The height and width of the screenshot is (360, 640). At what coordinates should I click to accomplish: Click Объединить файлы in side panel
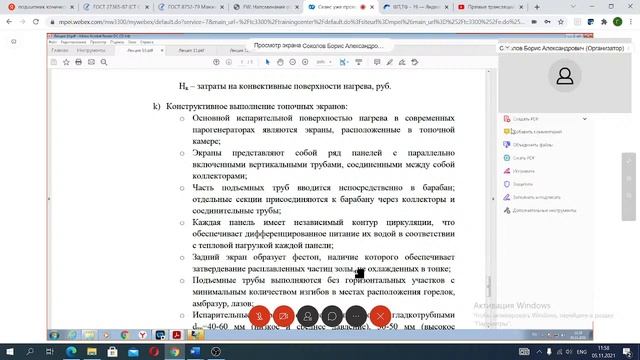tap(528, 145)
